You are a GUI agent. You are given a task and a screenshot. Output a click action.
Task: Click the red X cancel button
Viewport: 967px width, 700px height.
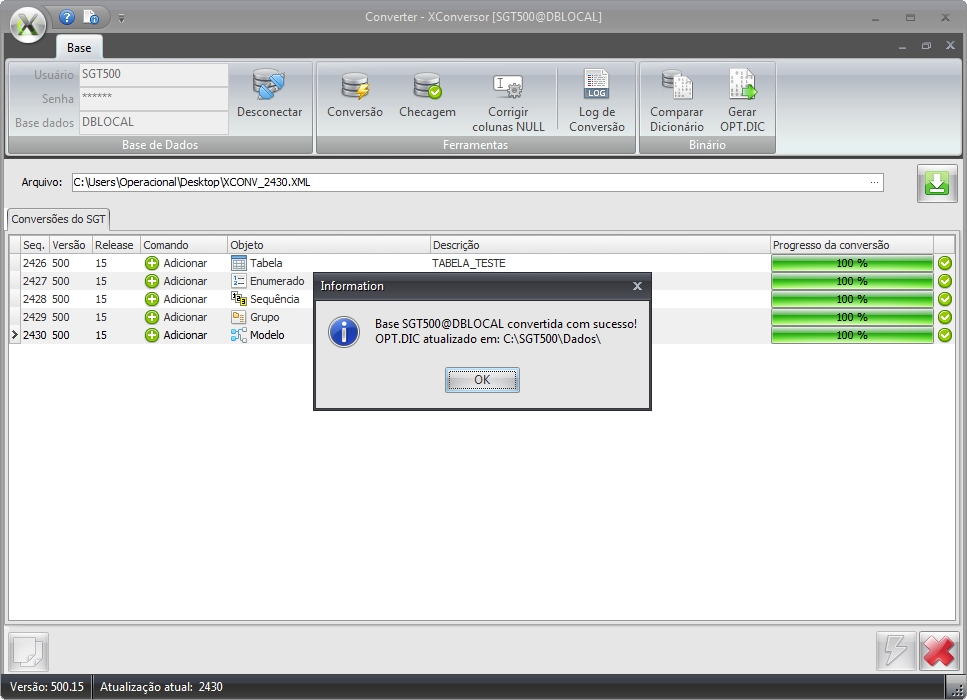coord(938,651)
